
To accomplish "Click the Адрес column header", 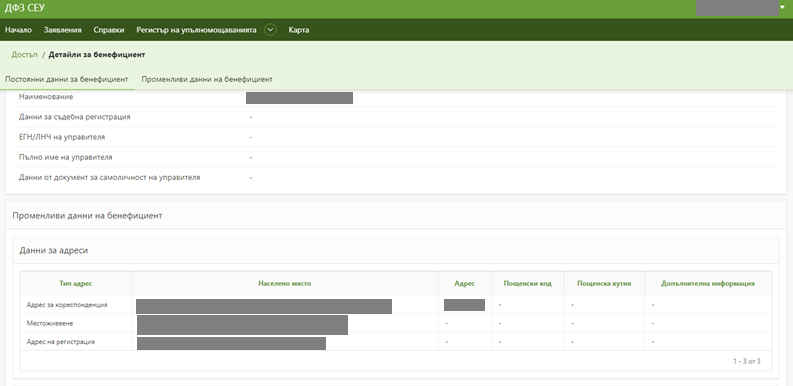I will click(465, 283).
